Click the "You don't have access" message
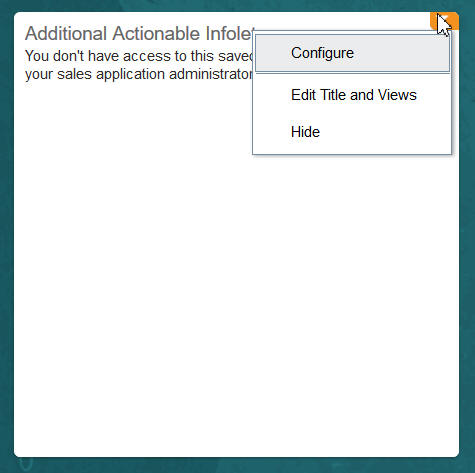 [x=139, y=56]
